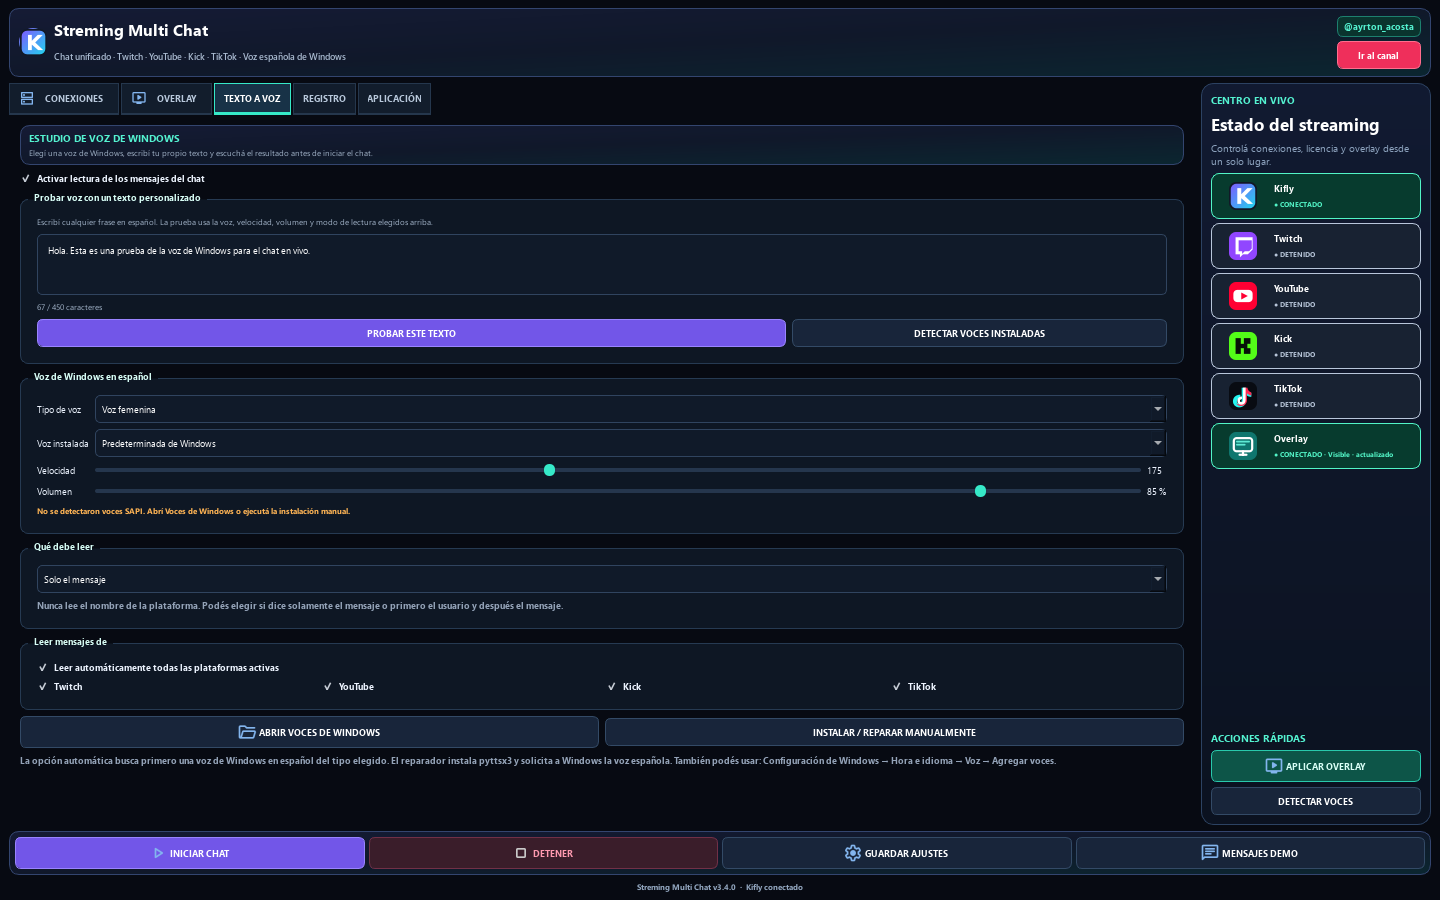The width and height of the screenshot is (1440, 900).
Task: Click the TikTok platform icon
Action: pyautogui.click(x=1243, y=396)
